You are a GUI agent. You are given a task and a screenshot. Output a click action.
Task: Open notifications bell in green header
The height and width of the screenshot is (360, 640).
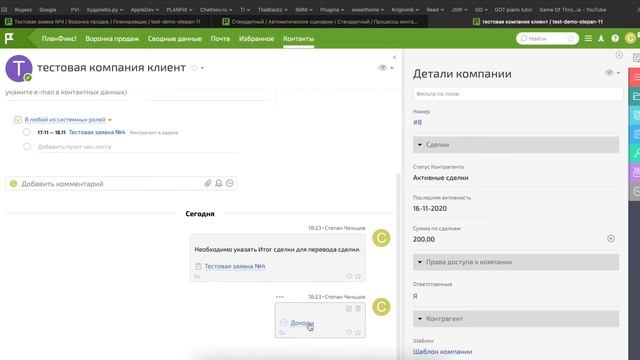[x=601, y=38]
